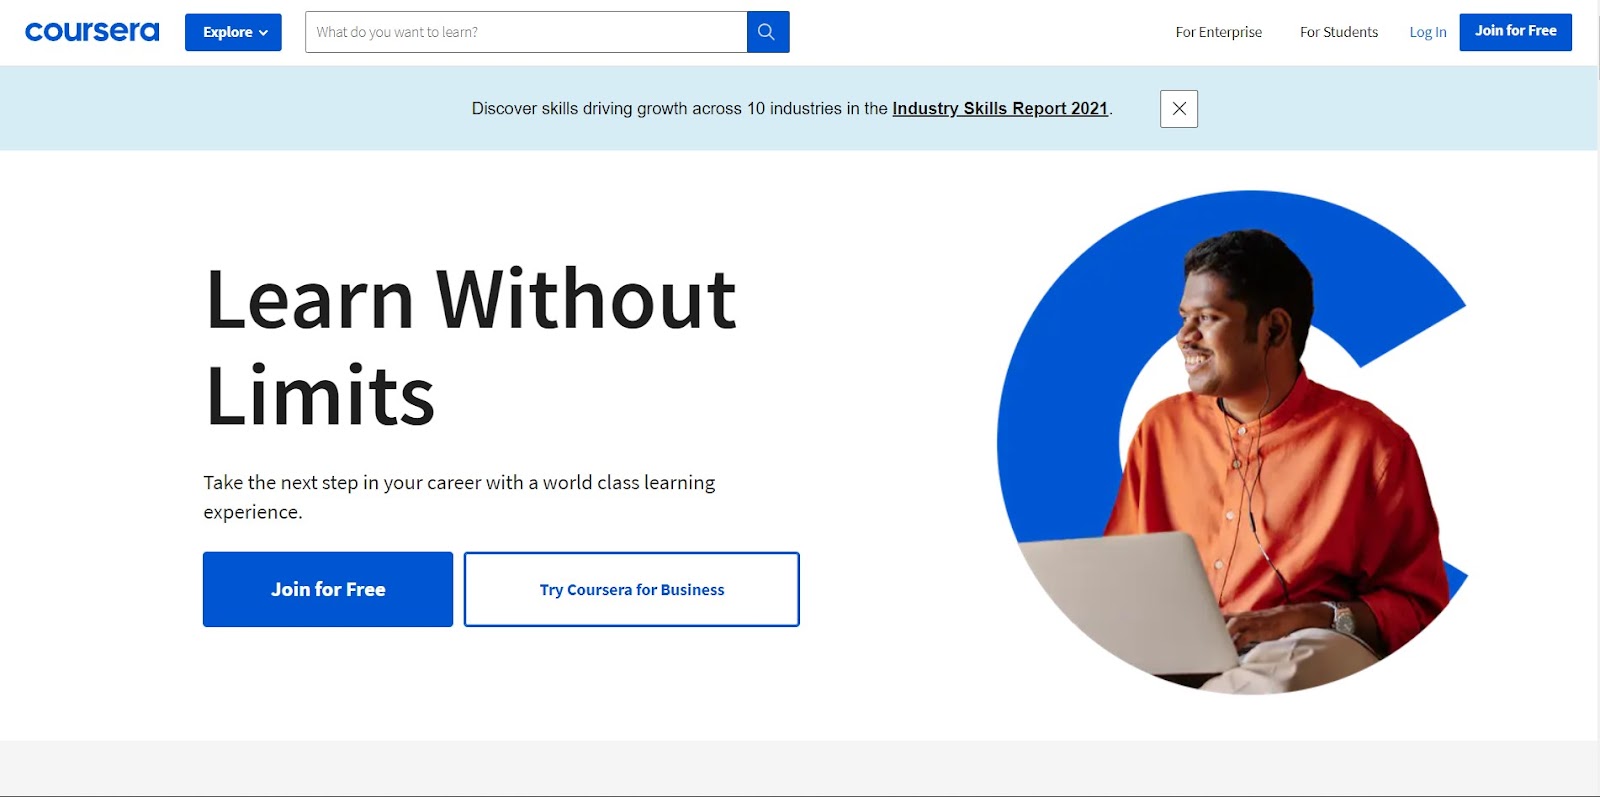
Task: Click the 'Take the next step in your career' text
Action: coord(459,497)
